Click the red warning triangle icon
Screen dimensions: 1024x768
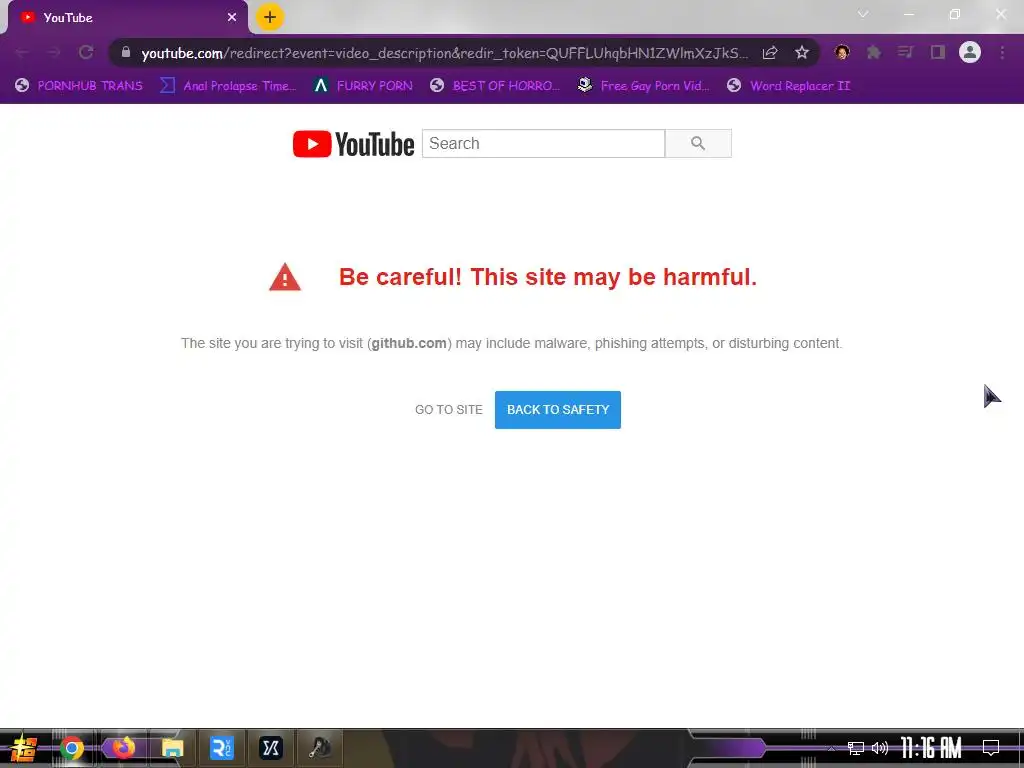point(285,277)
